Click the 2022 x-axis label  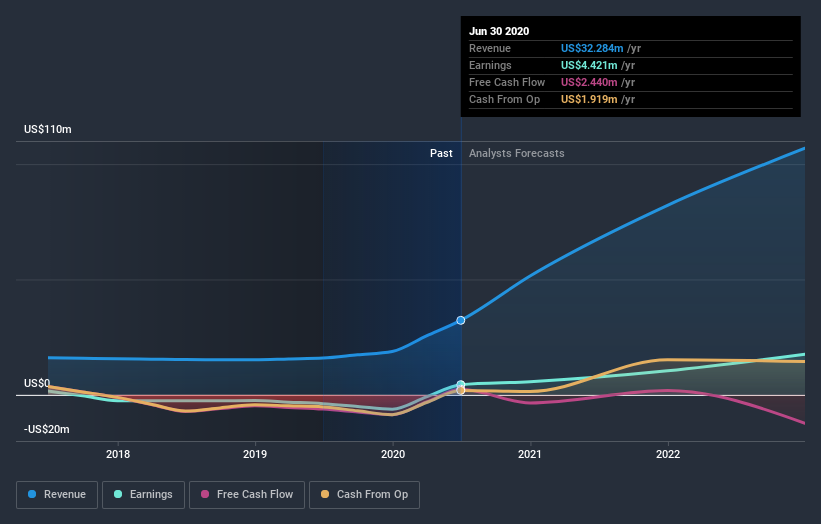668,454
